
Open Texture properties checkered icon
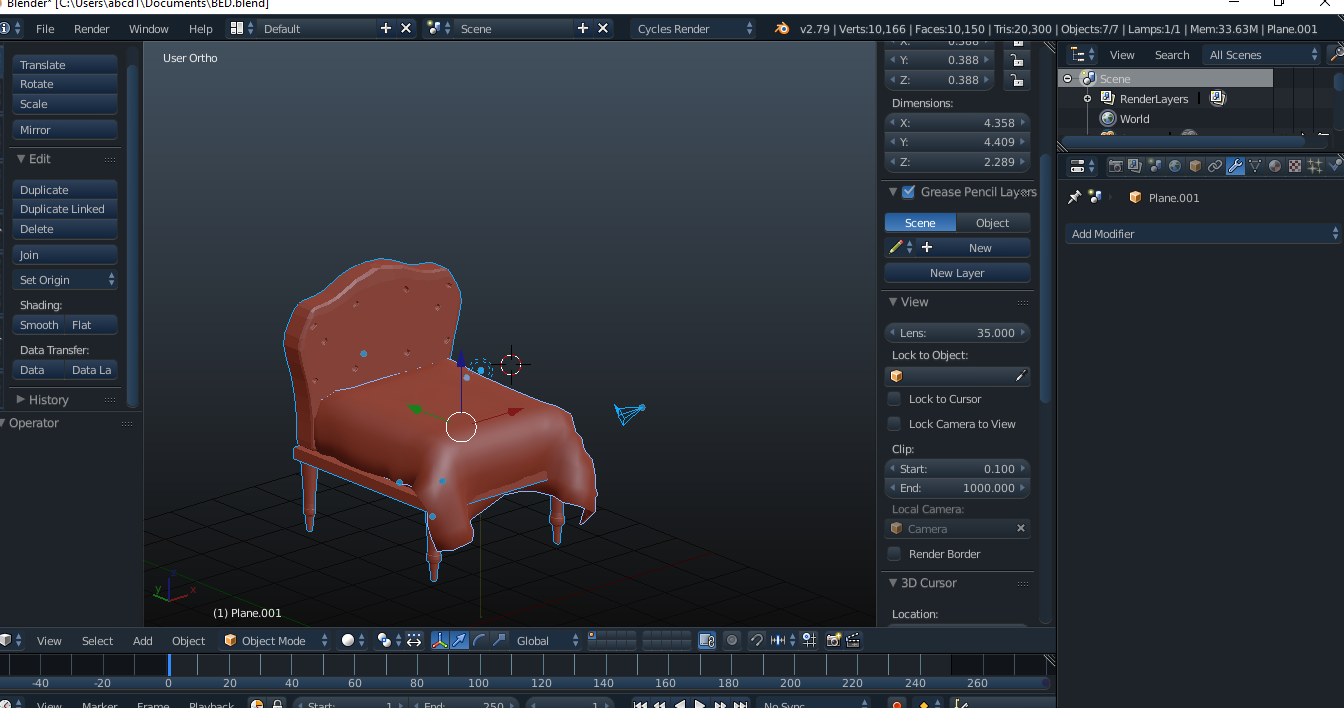(1295, 166)
